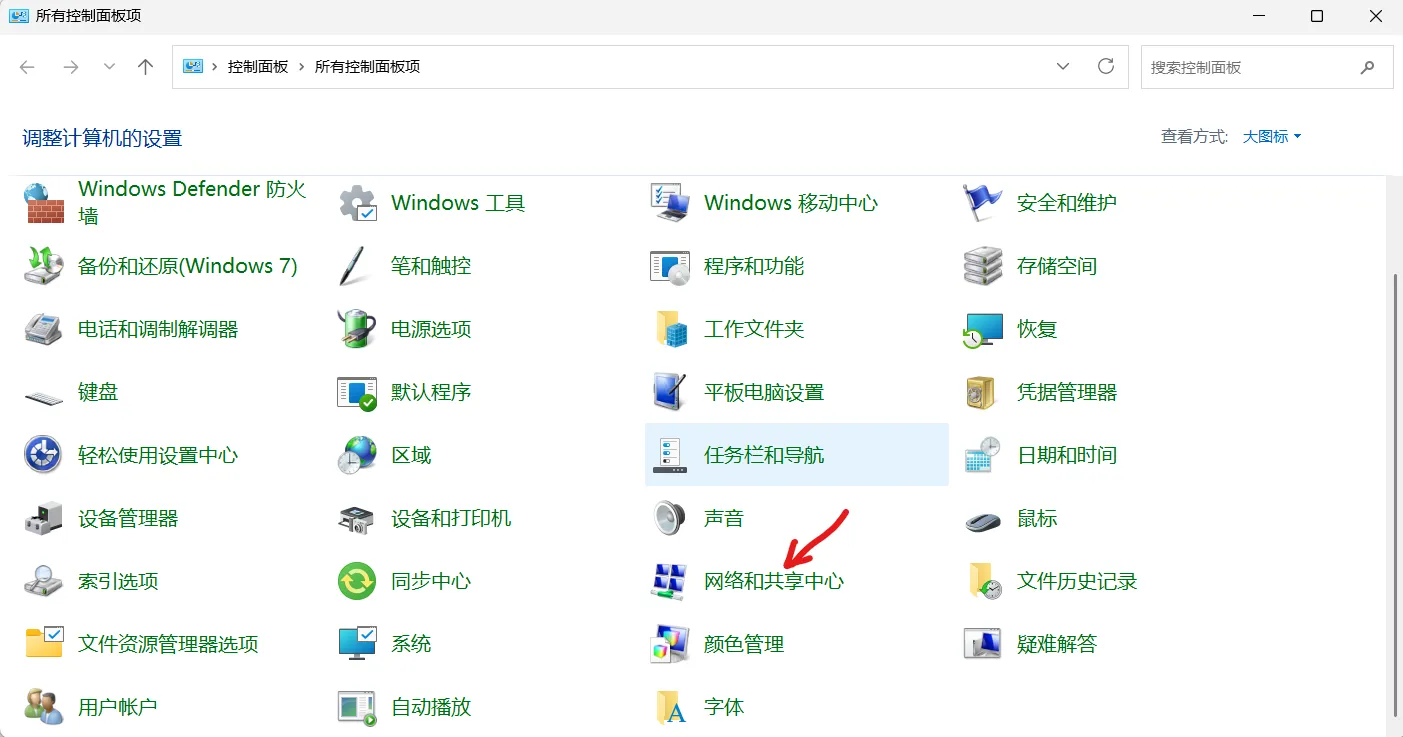The height and width of the screenshot is (737, 1403).
Task: Go up one folder level
Action: click(146, 67)
